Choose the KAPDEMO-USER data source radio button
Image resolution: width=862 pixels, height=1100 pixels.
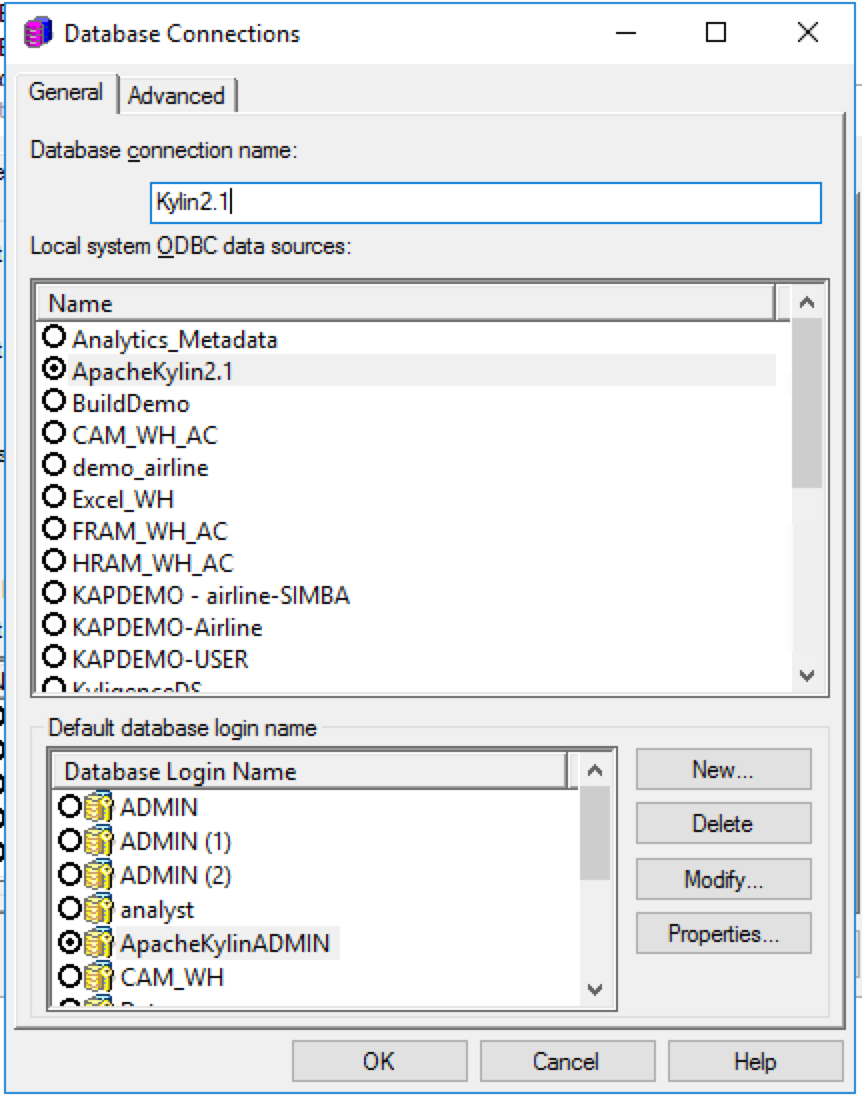[56, 659]
